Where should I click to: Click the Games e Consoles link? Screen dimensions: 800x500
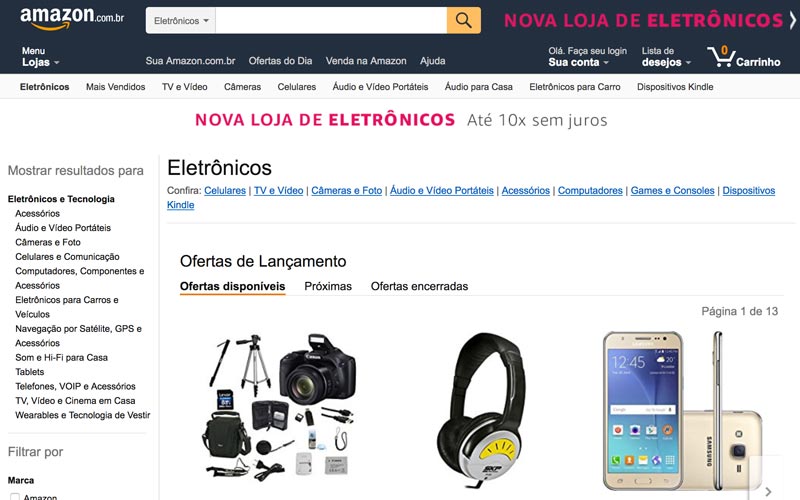(x=672, y=190)
